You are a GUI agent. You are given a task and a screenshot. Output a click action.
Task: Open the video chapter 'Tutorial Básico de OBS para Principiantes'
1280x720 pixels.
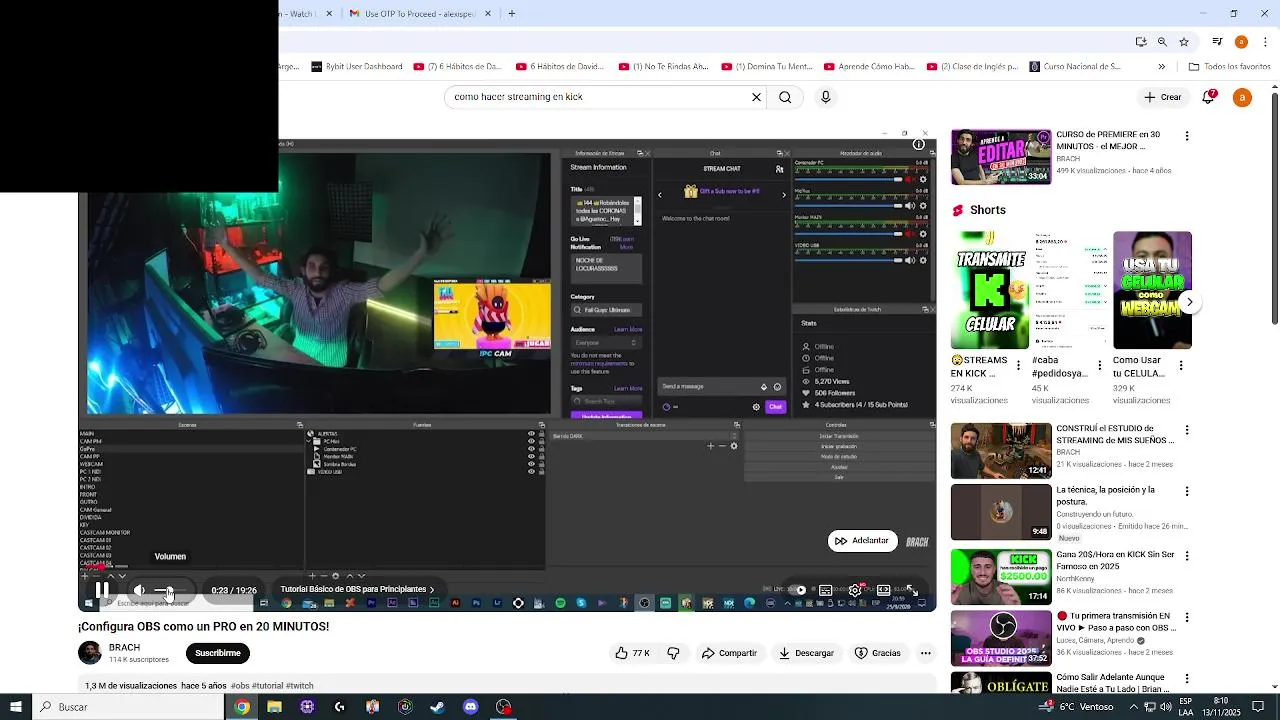click(x=357, y=590)
